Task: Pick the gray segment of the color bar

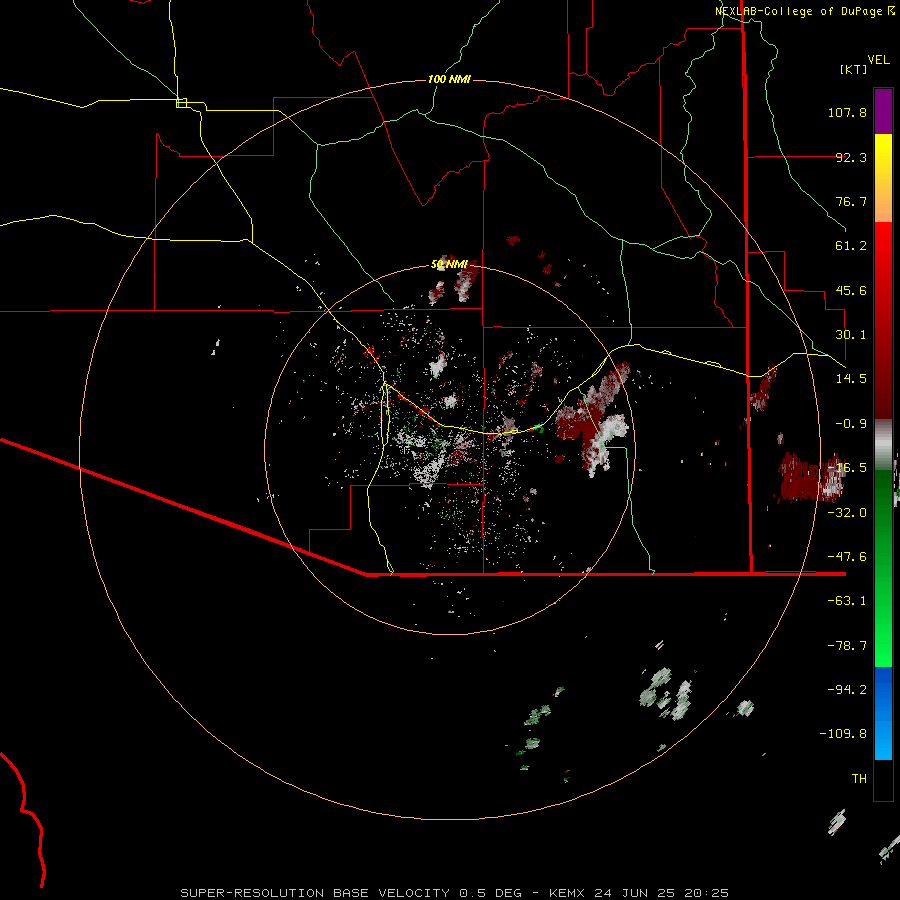Action: (883, 444)
